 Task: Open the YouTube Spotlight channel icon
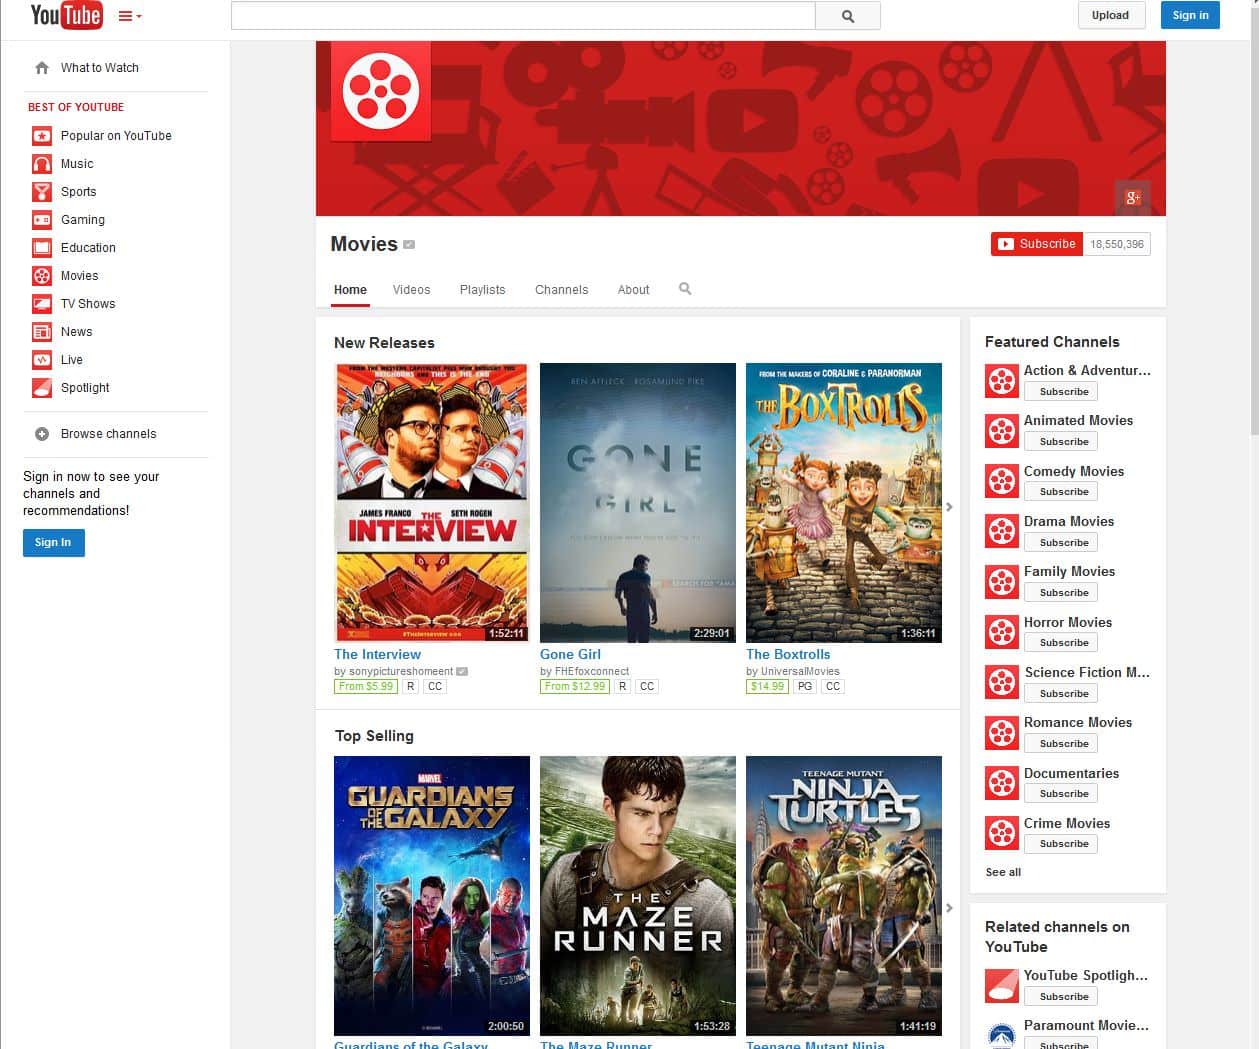coord(1002,985)
